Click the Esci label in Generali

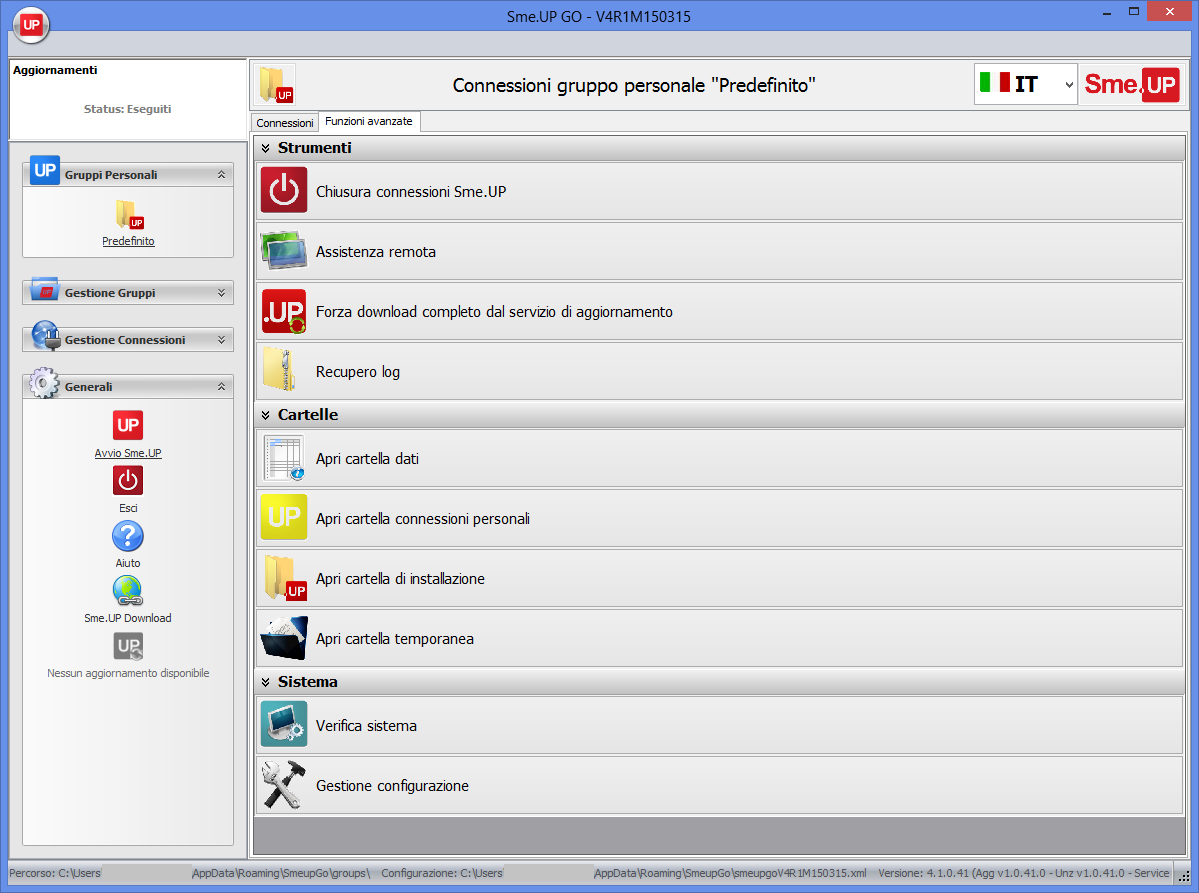128,508
